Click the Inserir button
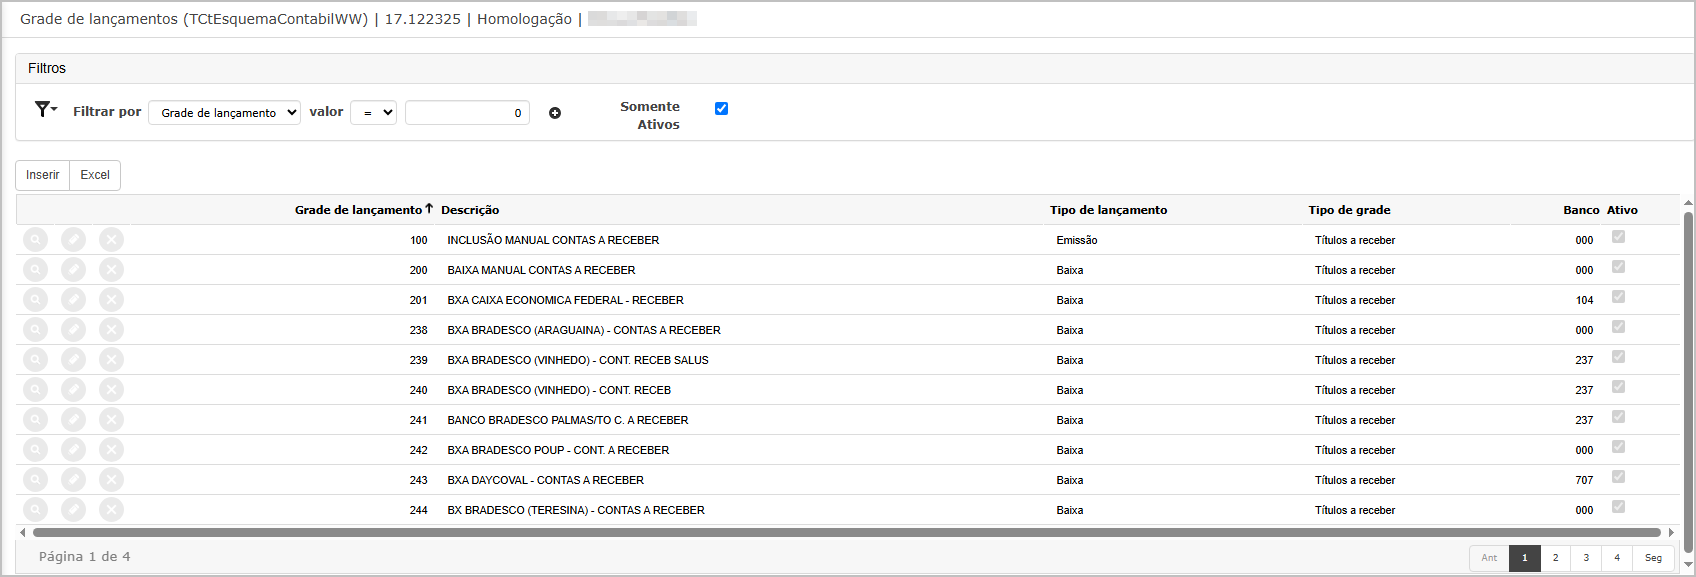 42,175
